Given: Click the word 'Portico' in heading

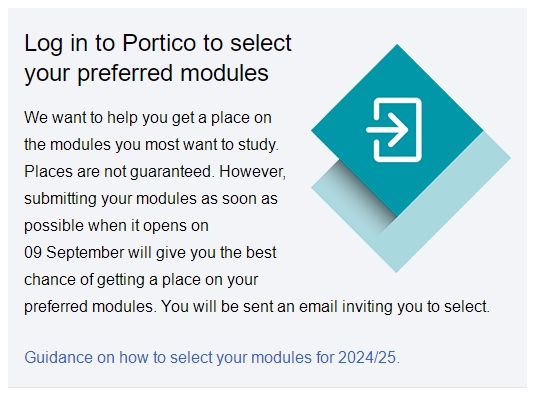Looking at the screenshot, I should pyautogui.click(x=159, y=43).
